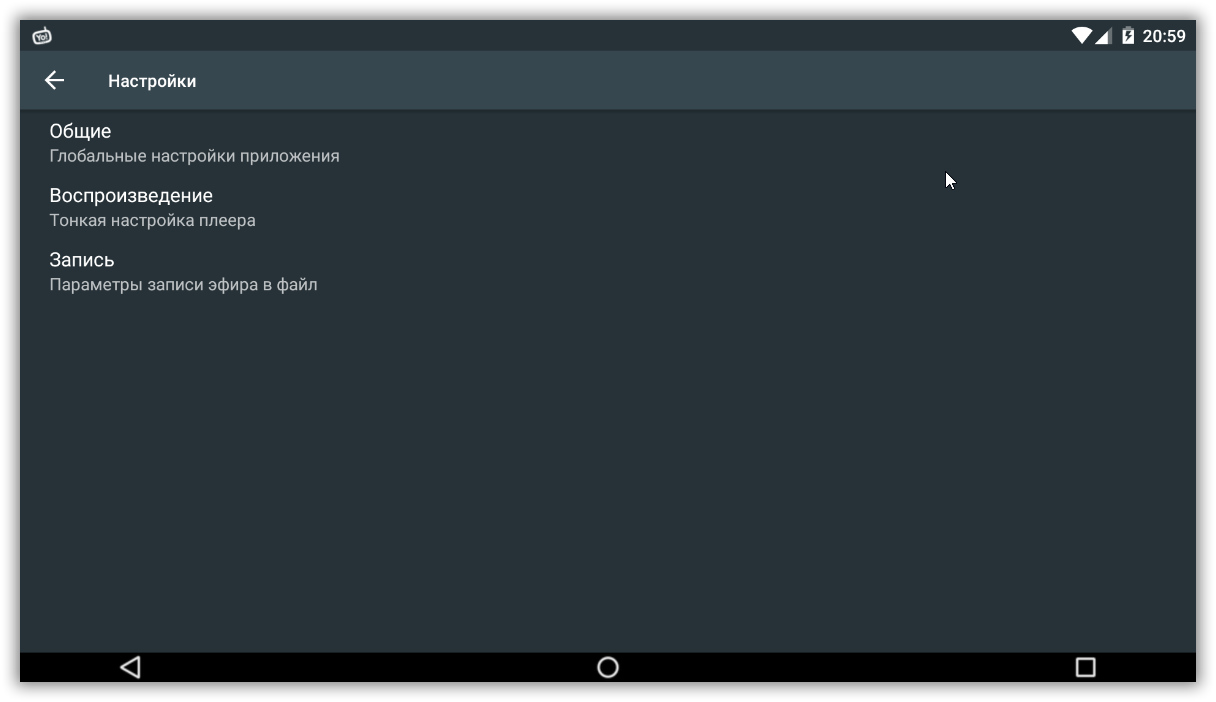Click 'Параметры записи эфира в файл' text

pyautogui.click(x=183, y=285)
